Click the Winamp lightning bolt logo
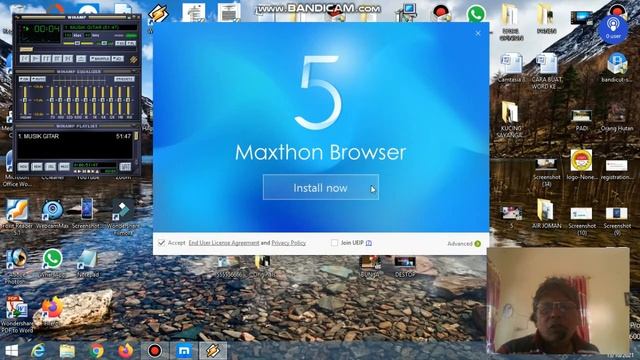 (133, 60)
